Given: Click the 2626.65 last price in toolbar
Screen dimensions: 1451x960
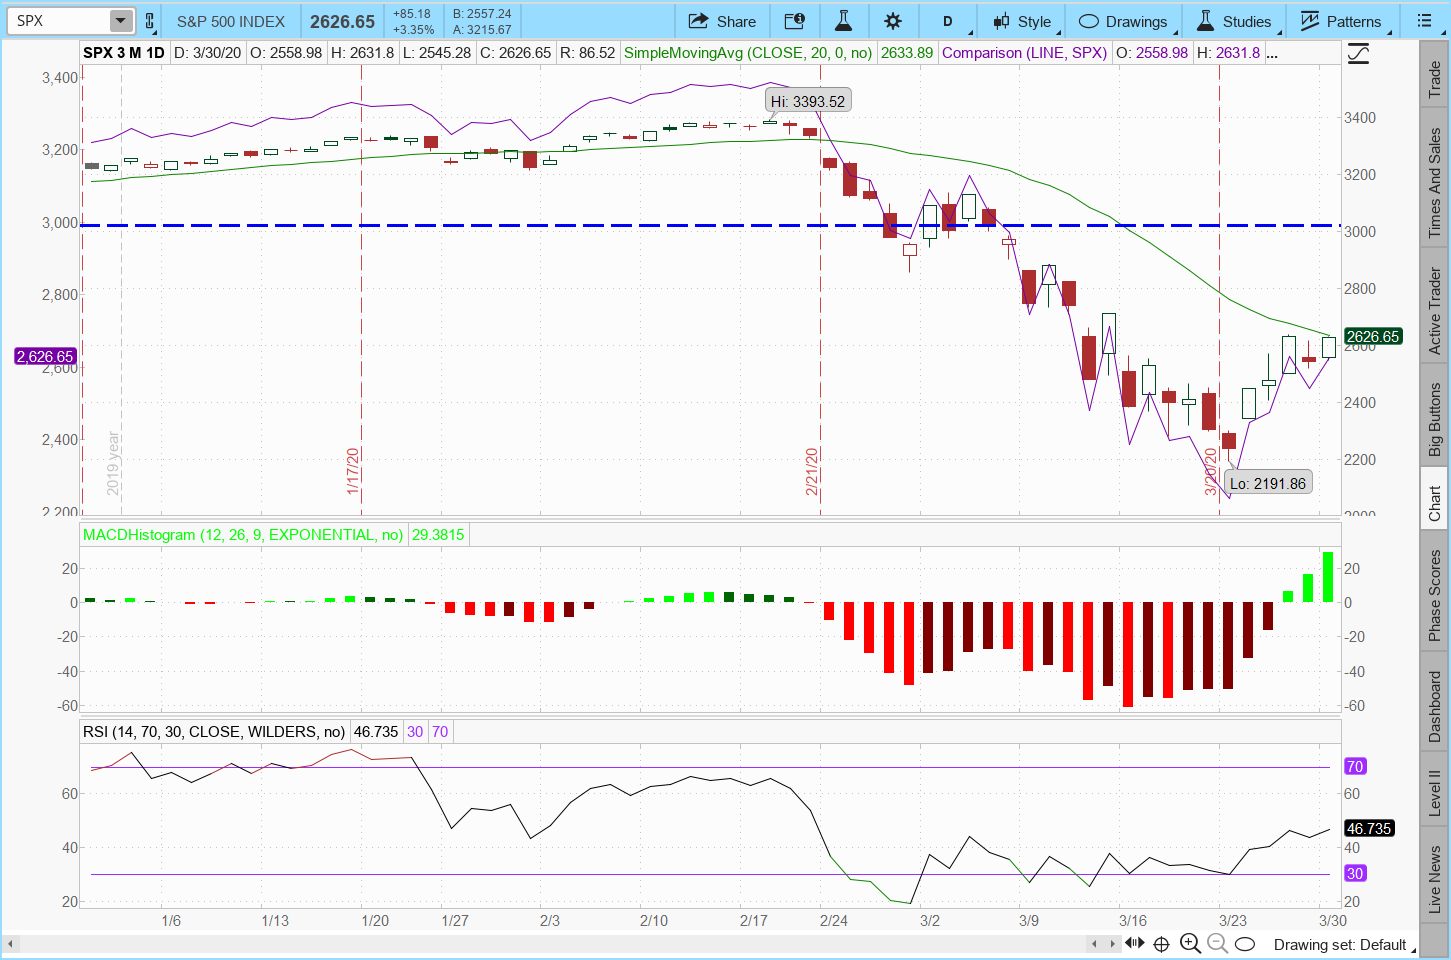Looking at the screenshot, I should (342, 21).
